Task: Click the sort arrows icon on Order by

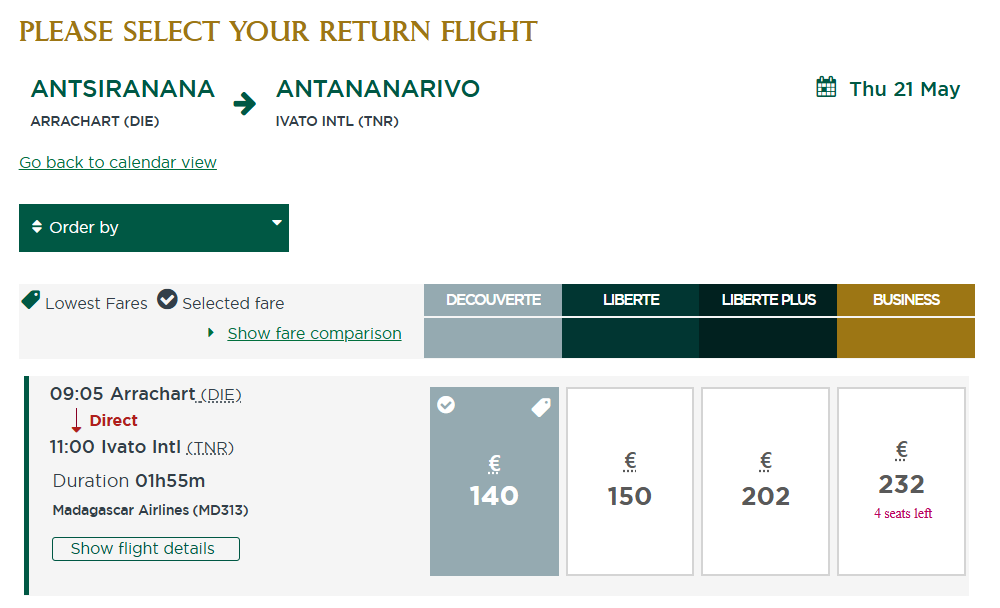Action: tap(37, 226)
